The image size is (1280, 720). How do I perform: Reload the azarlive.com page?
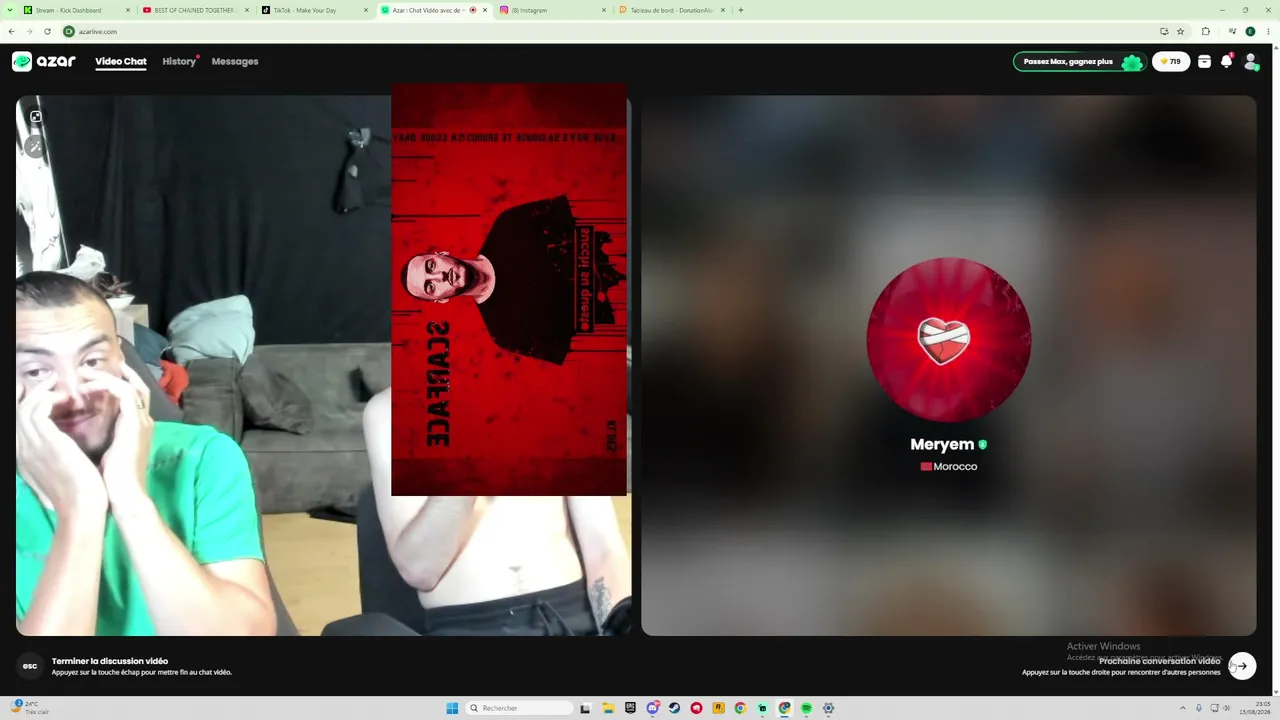(47, 31)
